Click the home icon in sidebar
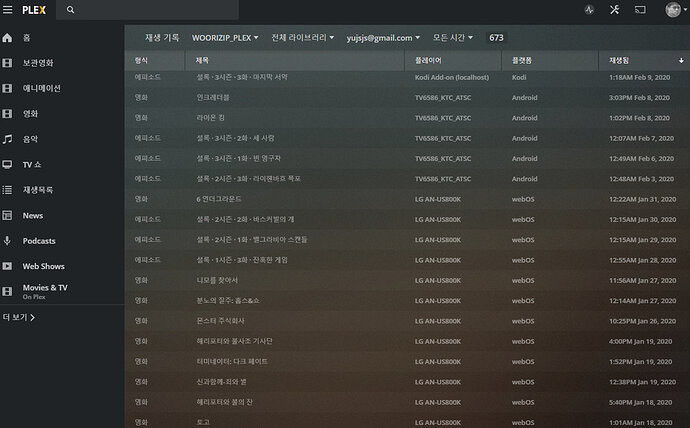Screen dimensions: 690x428 coord(7,38)
